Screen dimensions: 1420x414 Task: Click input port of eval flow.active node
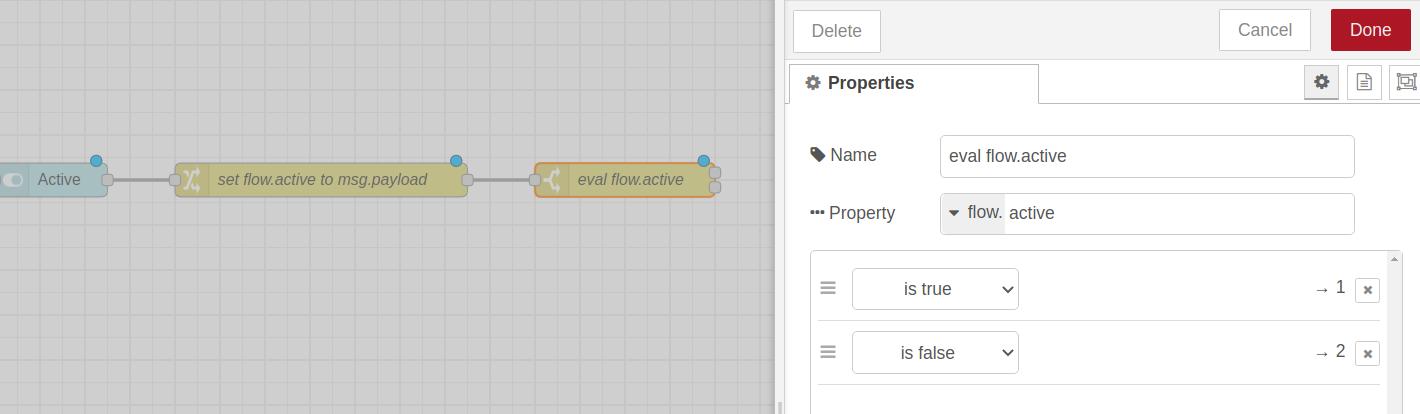(535, 180)
